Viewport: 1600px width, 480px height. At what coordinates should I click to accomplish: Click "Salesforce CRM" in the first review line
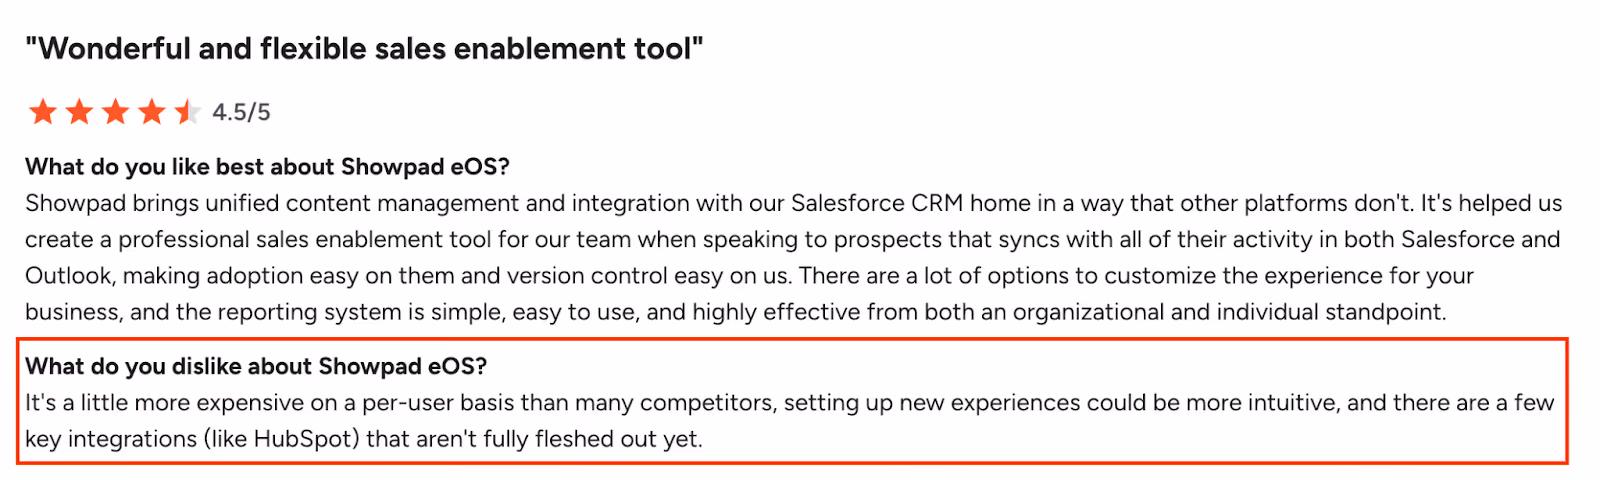[x=877, y=203]
